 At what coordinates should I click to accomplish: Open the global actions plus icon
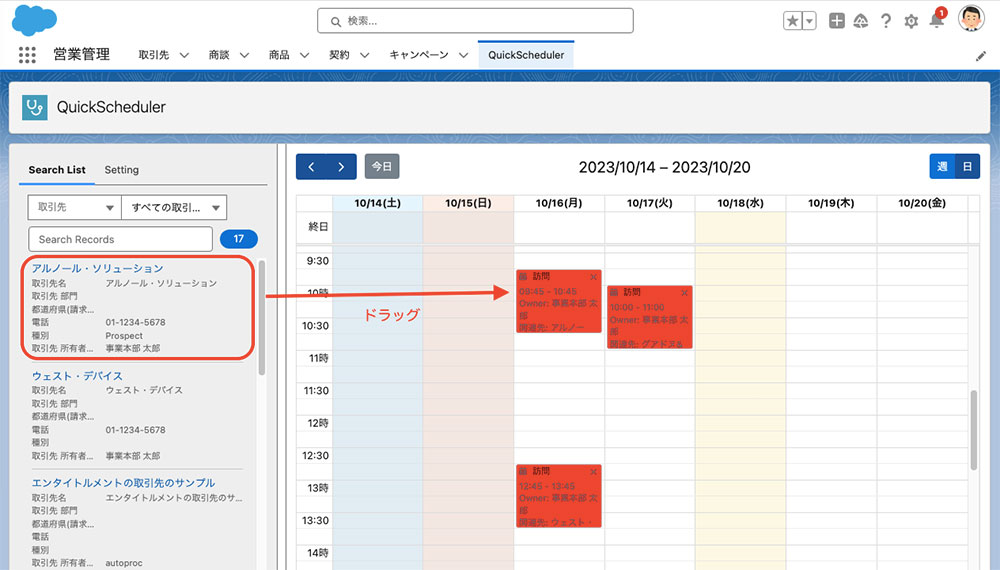pos(836,21)
